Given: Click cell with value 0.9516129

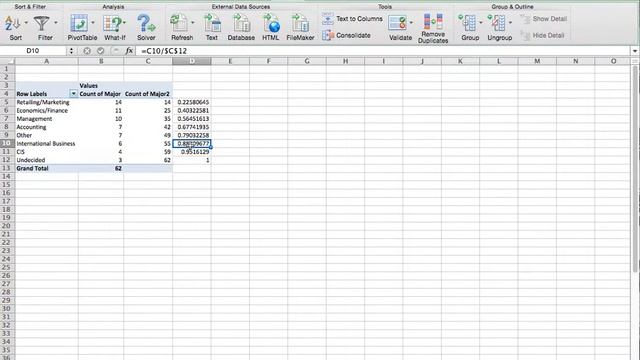Looking at the screenshot, I should (x=191, y=152).
